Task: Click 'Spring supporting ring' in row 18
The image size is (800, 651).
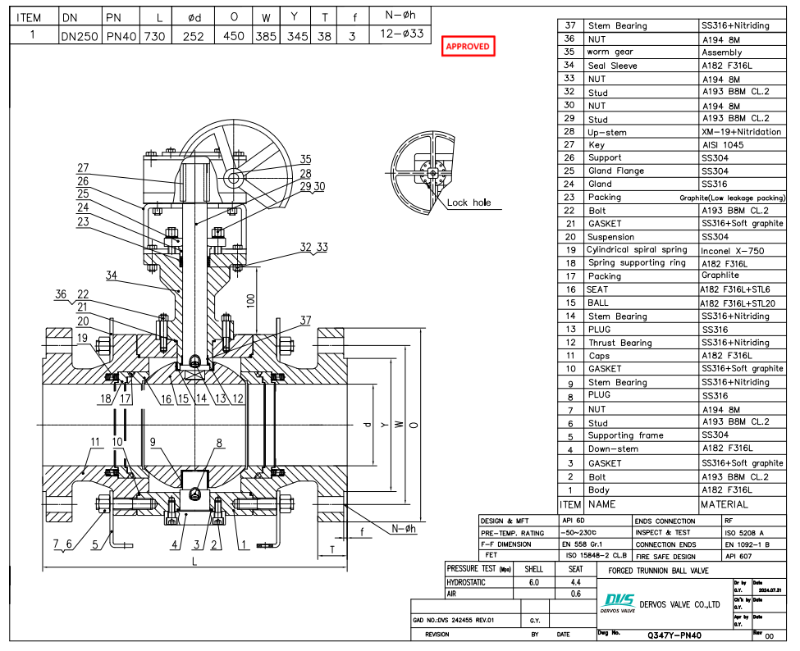Action: [x=637, y=263]
